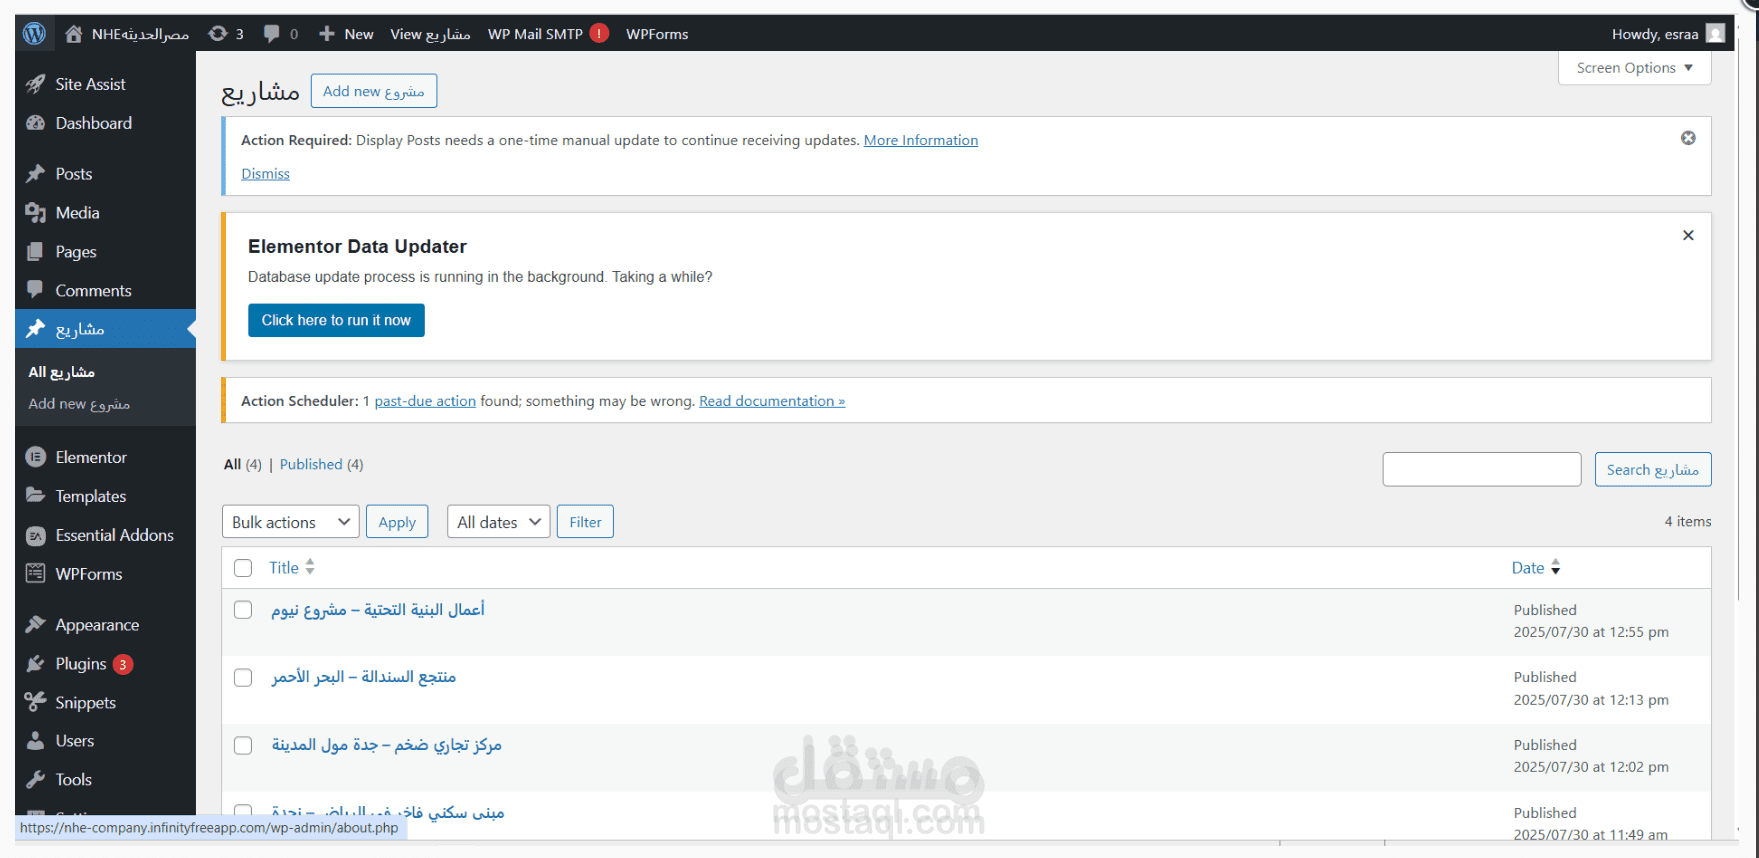Image resolution: width=1759 pixels, height=858 pixels.
Task: Dismiss the Display Posts notice with circle X
Action: [x=1688, y=138]
